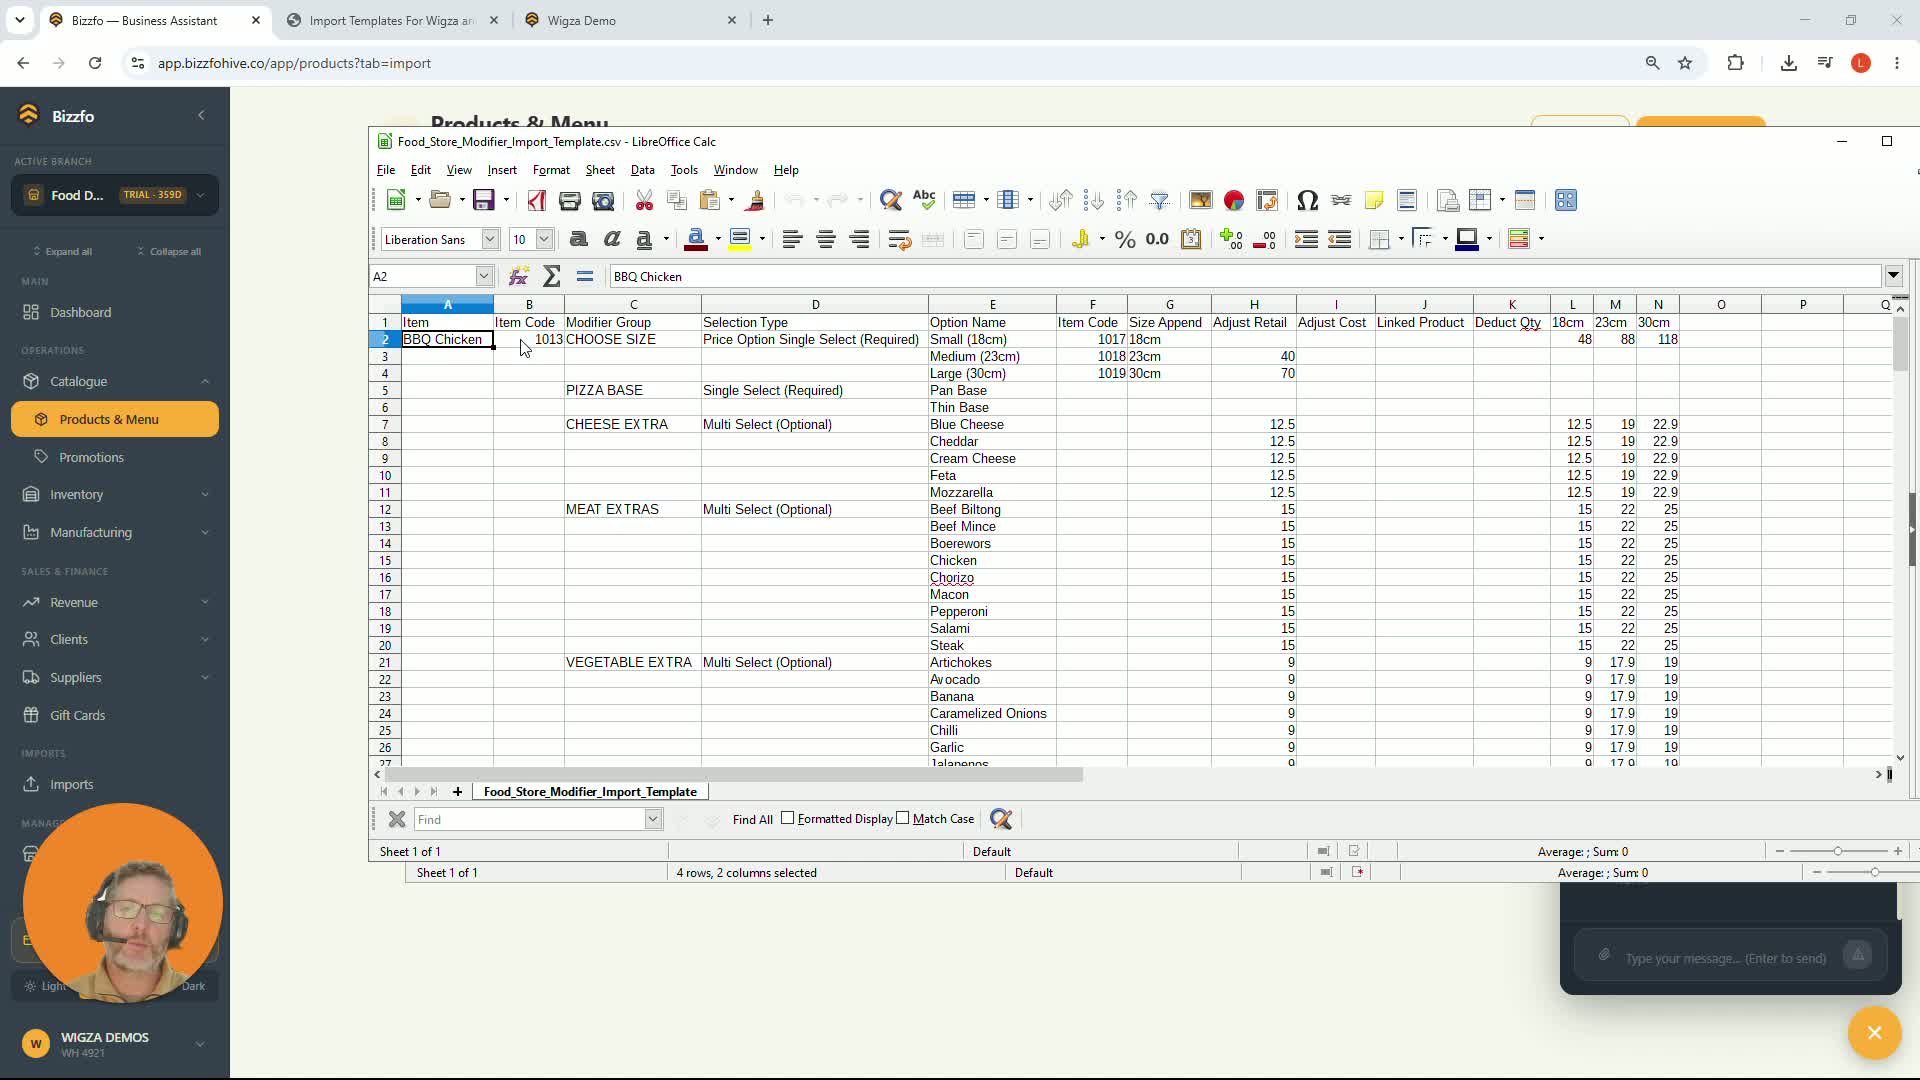
Task: Click Function Wizard icon
Action: (518, 277)
